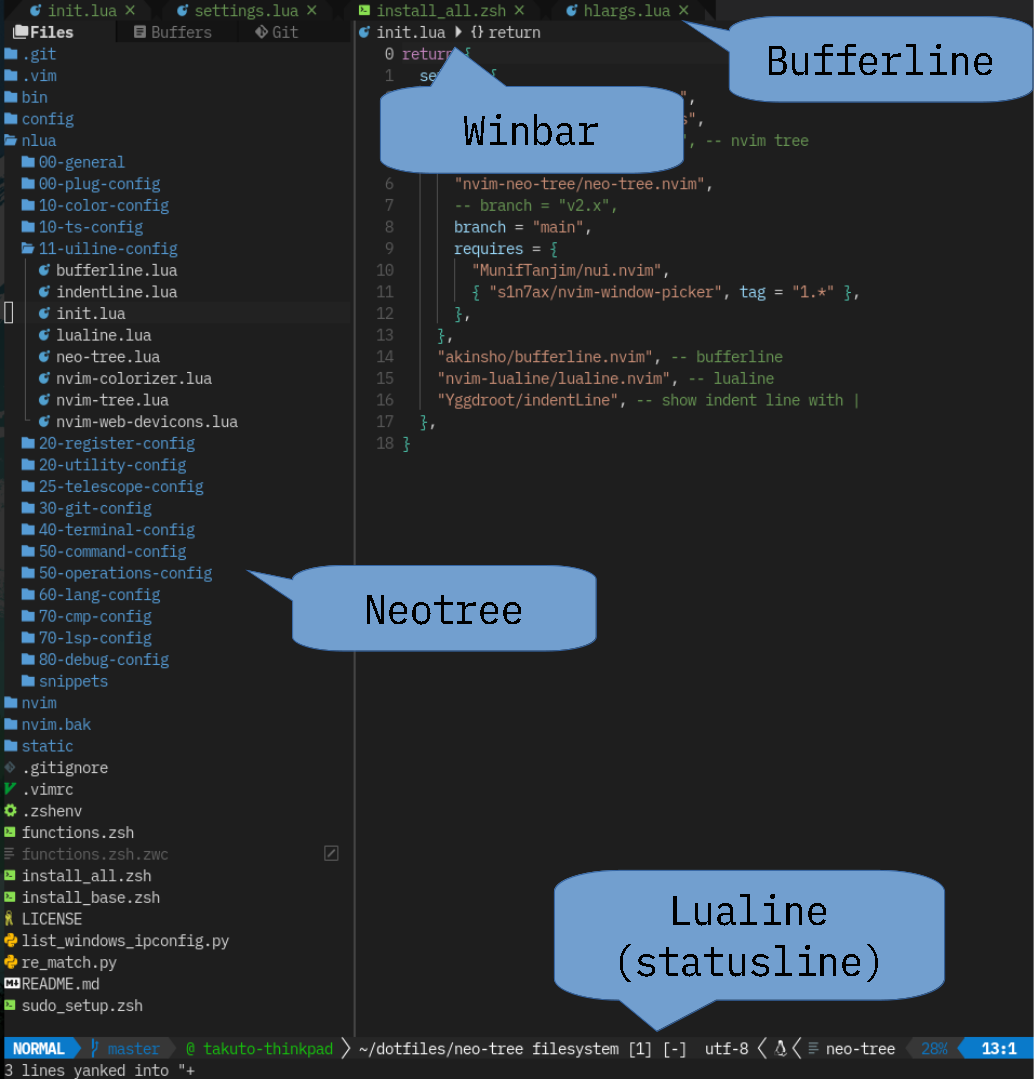Click the utf-8 encoding indicator
Screen dimensions: 1034x1079
point(726,1048)
